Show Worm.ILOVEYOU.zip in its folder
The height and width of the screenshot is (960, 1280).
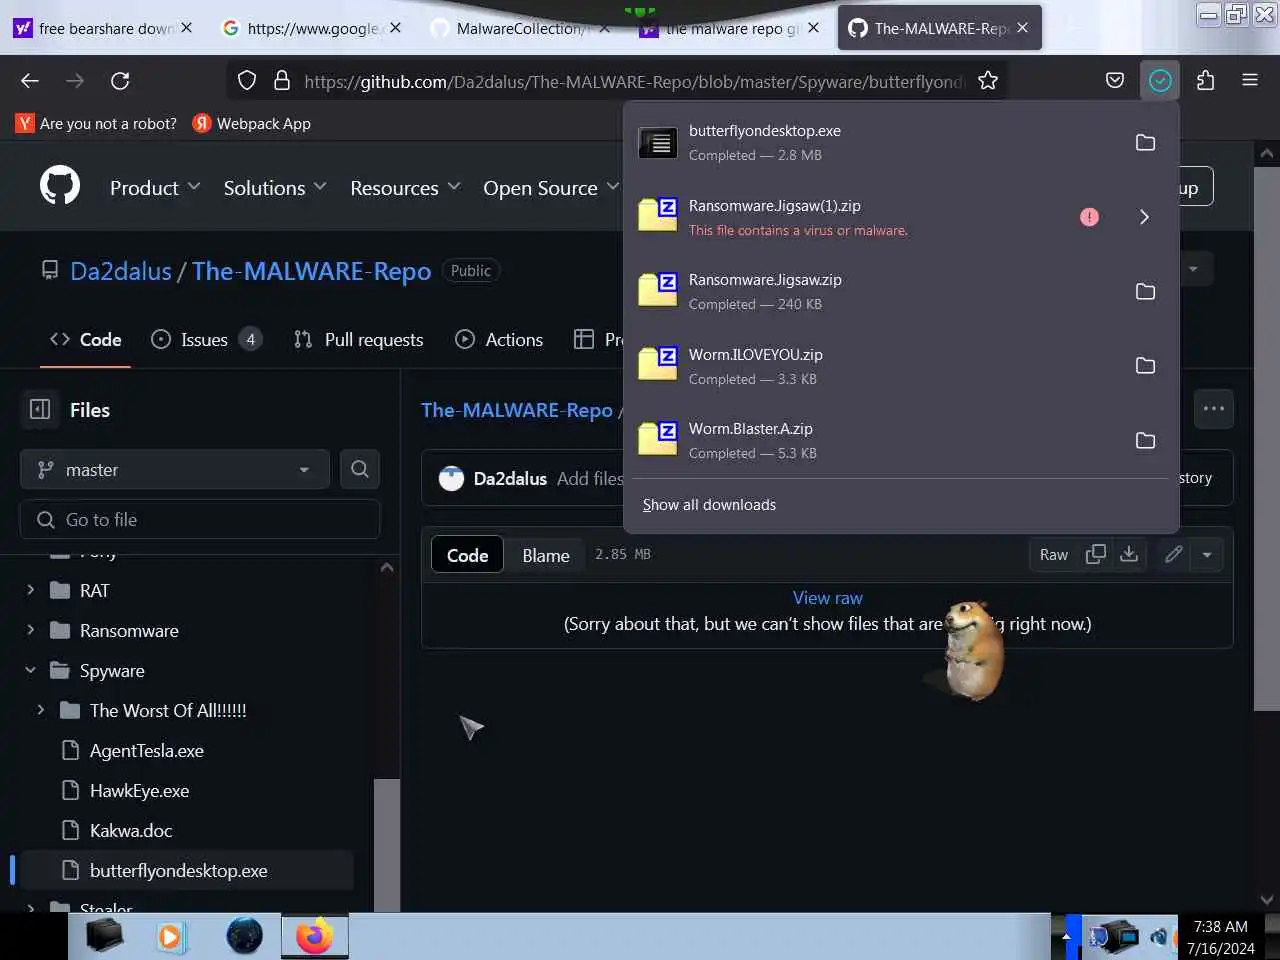coord(1145,366)
